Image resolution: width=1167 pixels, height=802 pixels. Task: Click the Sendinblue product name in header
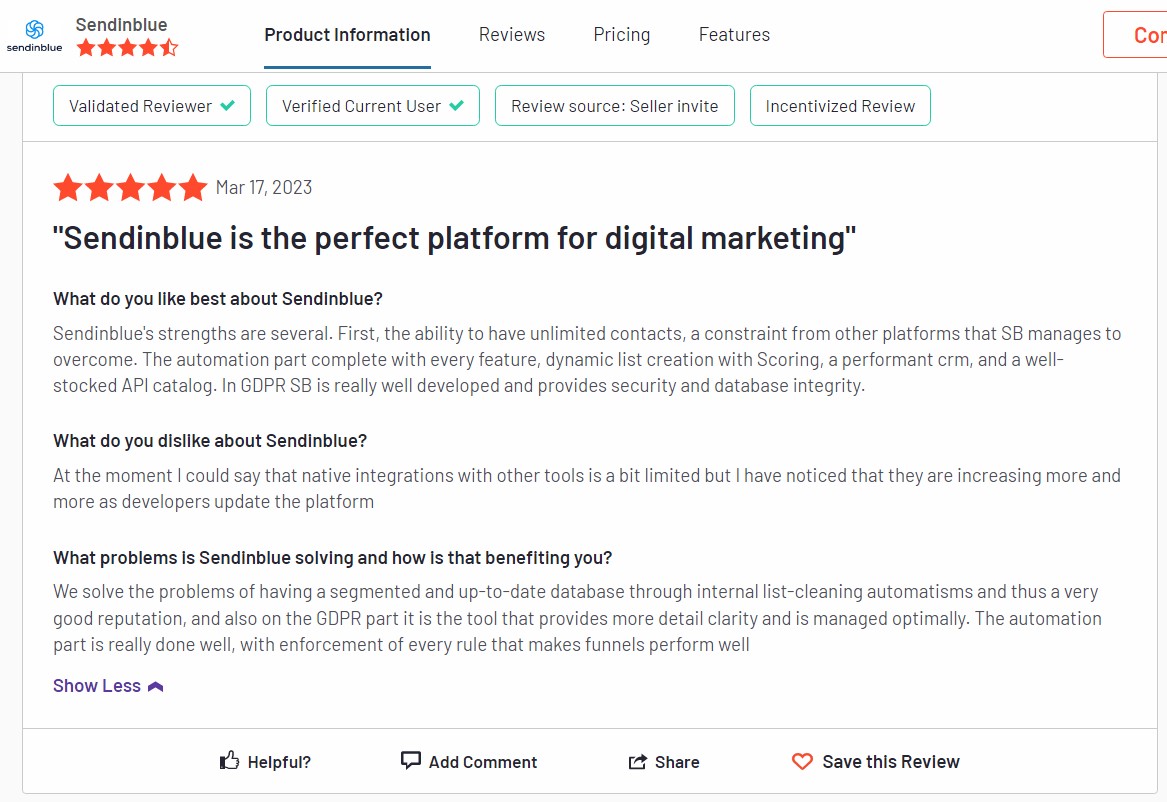pos(121,25)
